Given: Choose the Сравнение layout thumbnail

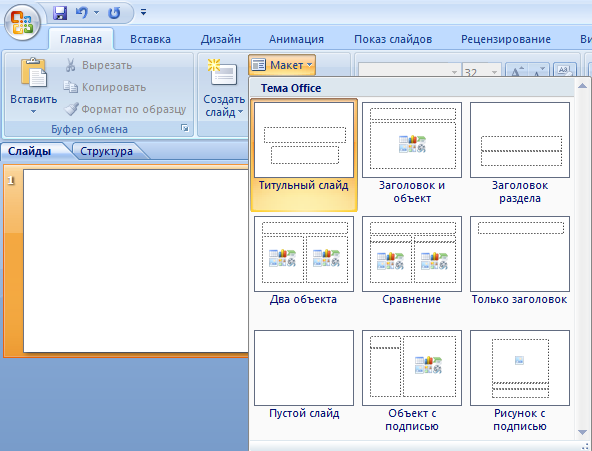Looking at the screenshot, I should (412, 260).
